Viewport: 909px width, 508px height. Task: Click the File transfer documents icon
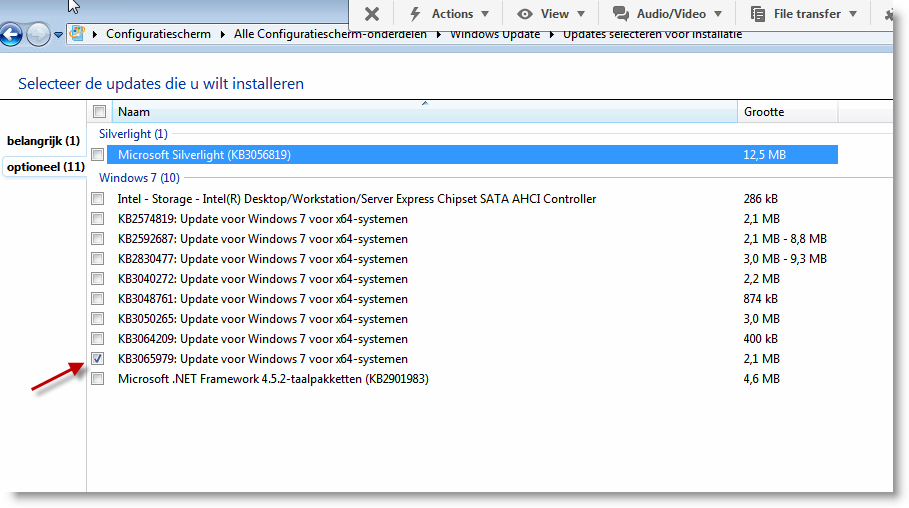point(757,14)
